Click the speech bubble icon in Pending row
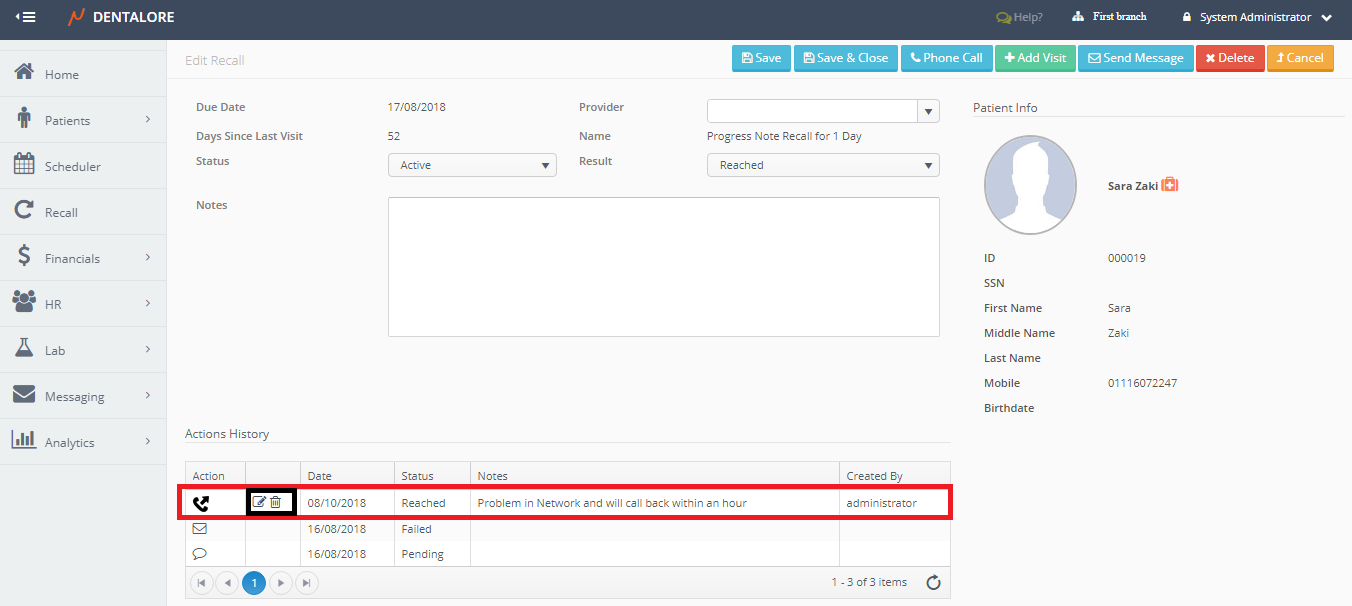Image resolution: width=1352 pixels, height=606 pixels. [x=199, y=553]
